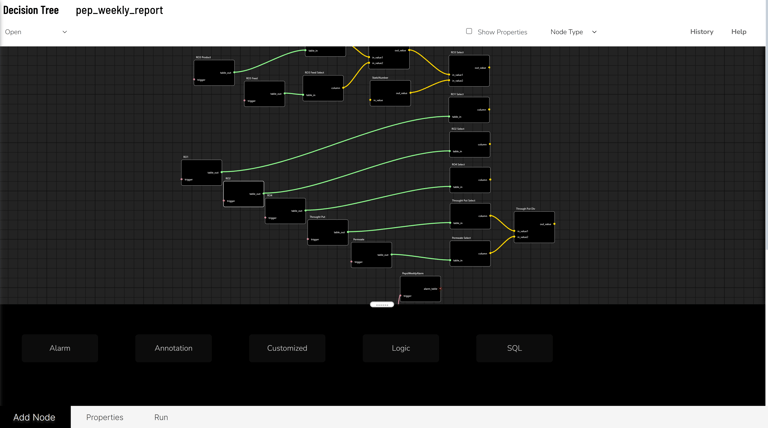
Task: Select the Permeate Select node
Action: 470,253
